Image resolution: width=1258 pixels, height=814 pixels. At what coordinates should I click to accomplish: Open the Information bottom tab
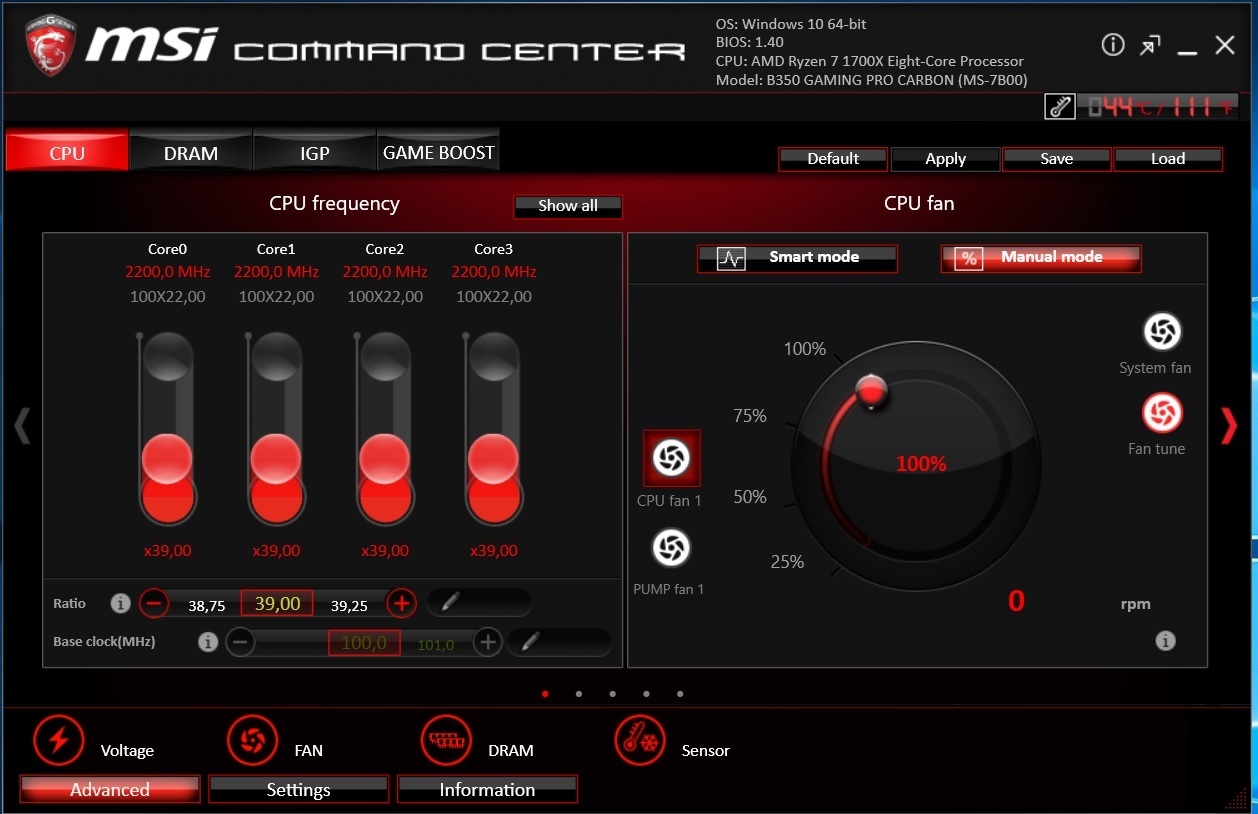click(487, 789)
